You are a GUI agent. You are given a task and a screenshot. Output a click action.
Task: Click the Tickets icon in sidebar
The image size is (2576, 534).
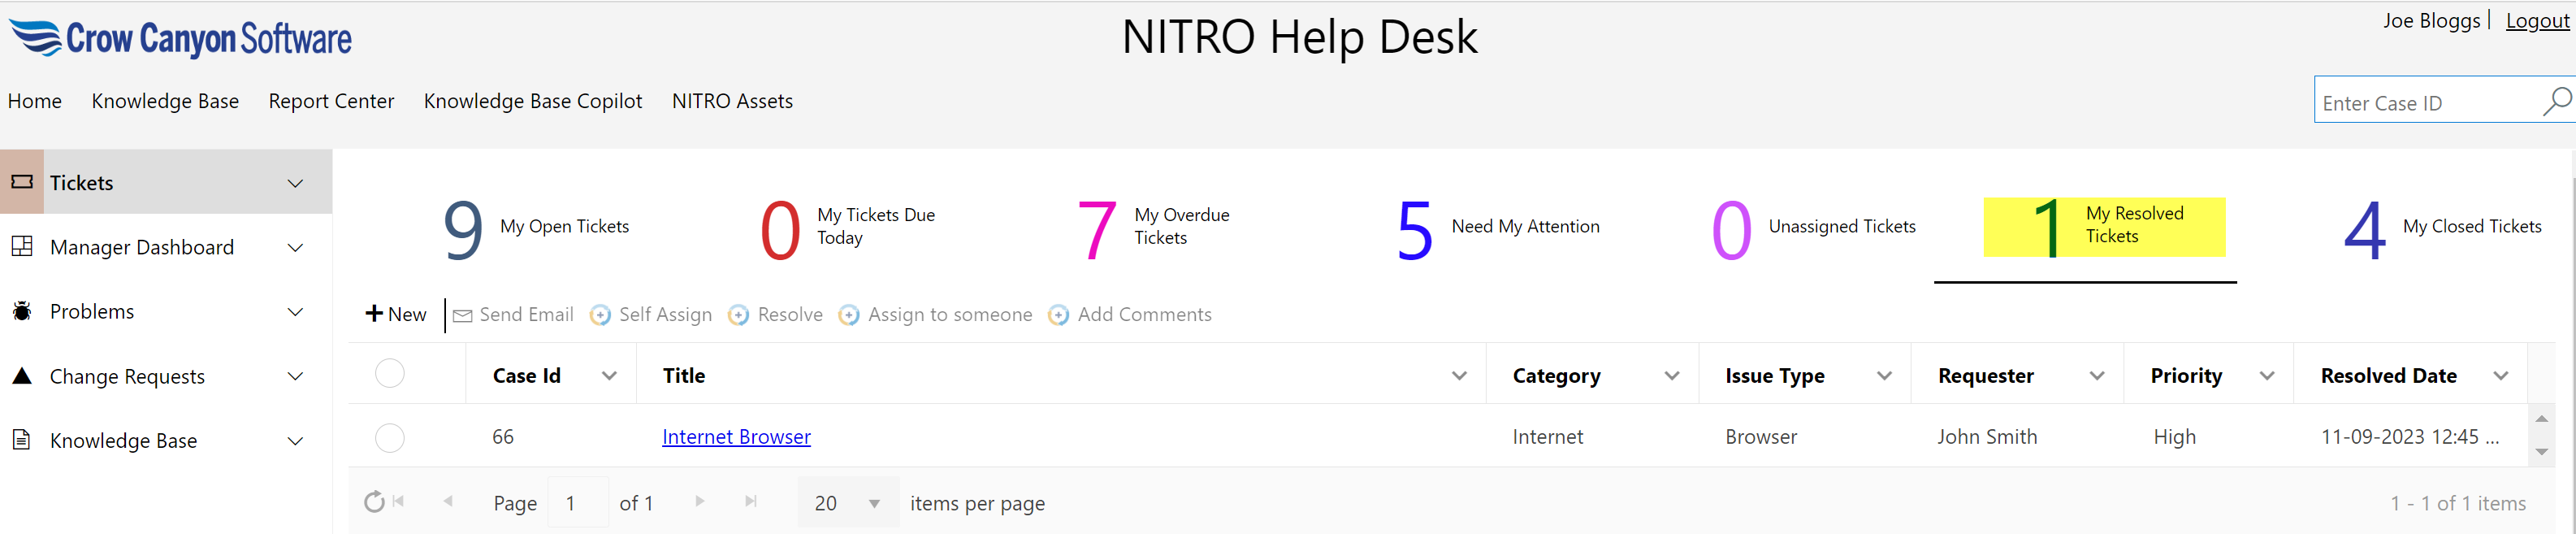point(22,182)
